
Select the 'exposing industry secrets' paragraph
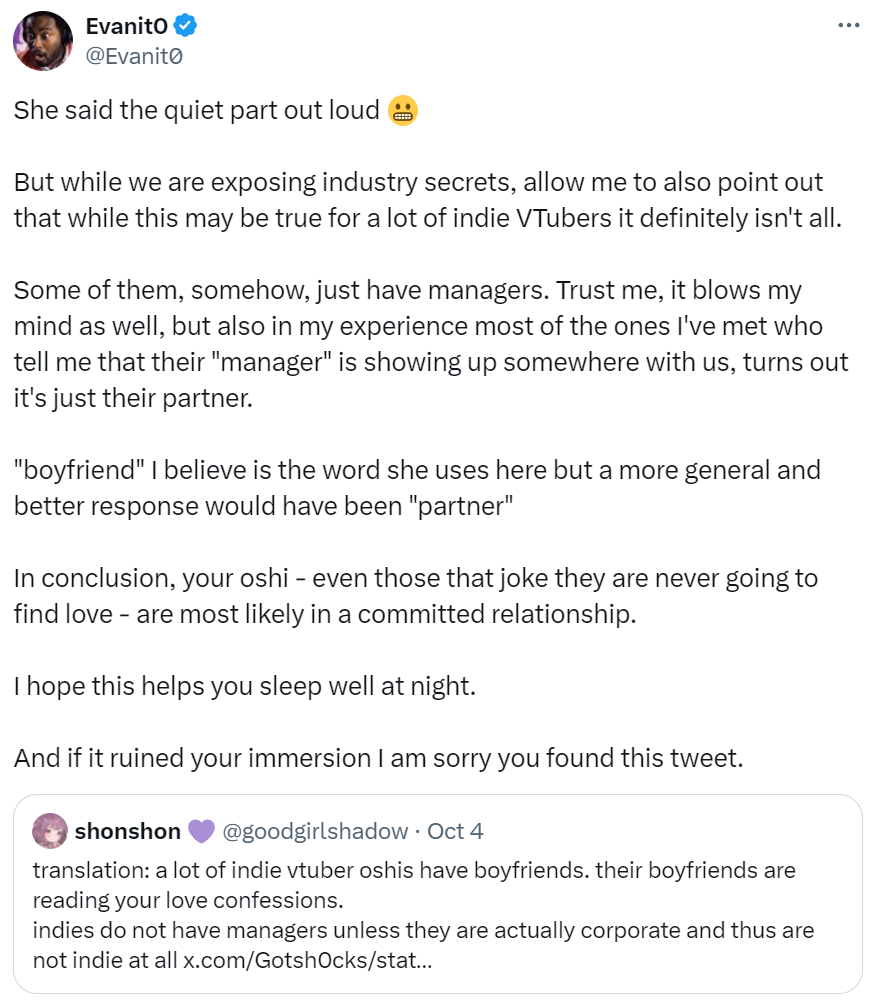point(427,200)
